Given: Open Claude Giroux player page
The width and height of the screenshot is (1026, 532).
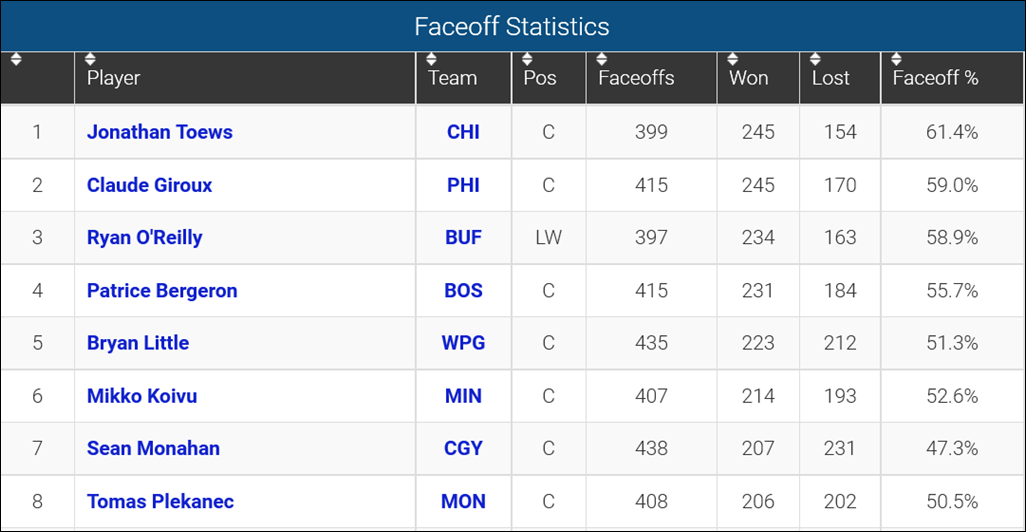Looking at the screenshot, I should (149, 185).
